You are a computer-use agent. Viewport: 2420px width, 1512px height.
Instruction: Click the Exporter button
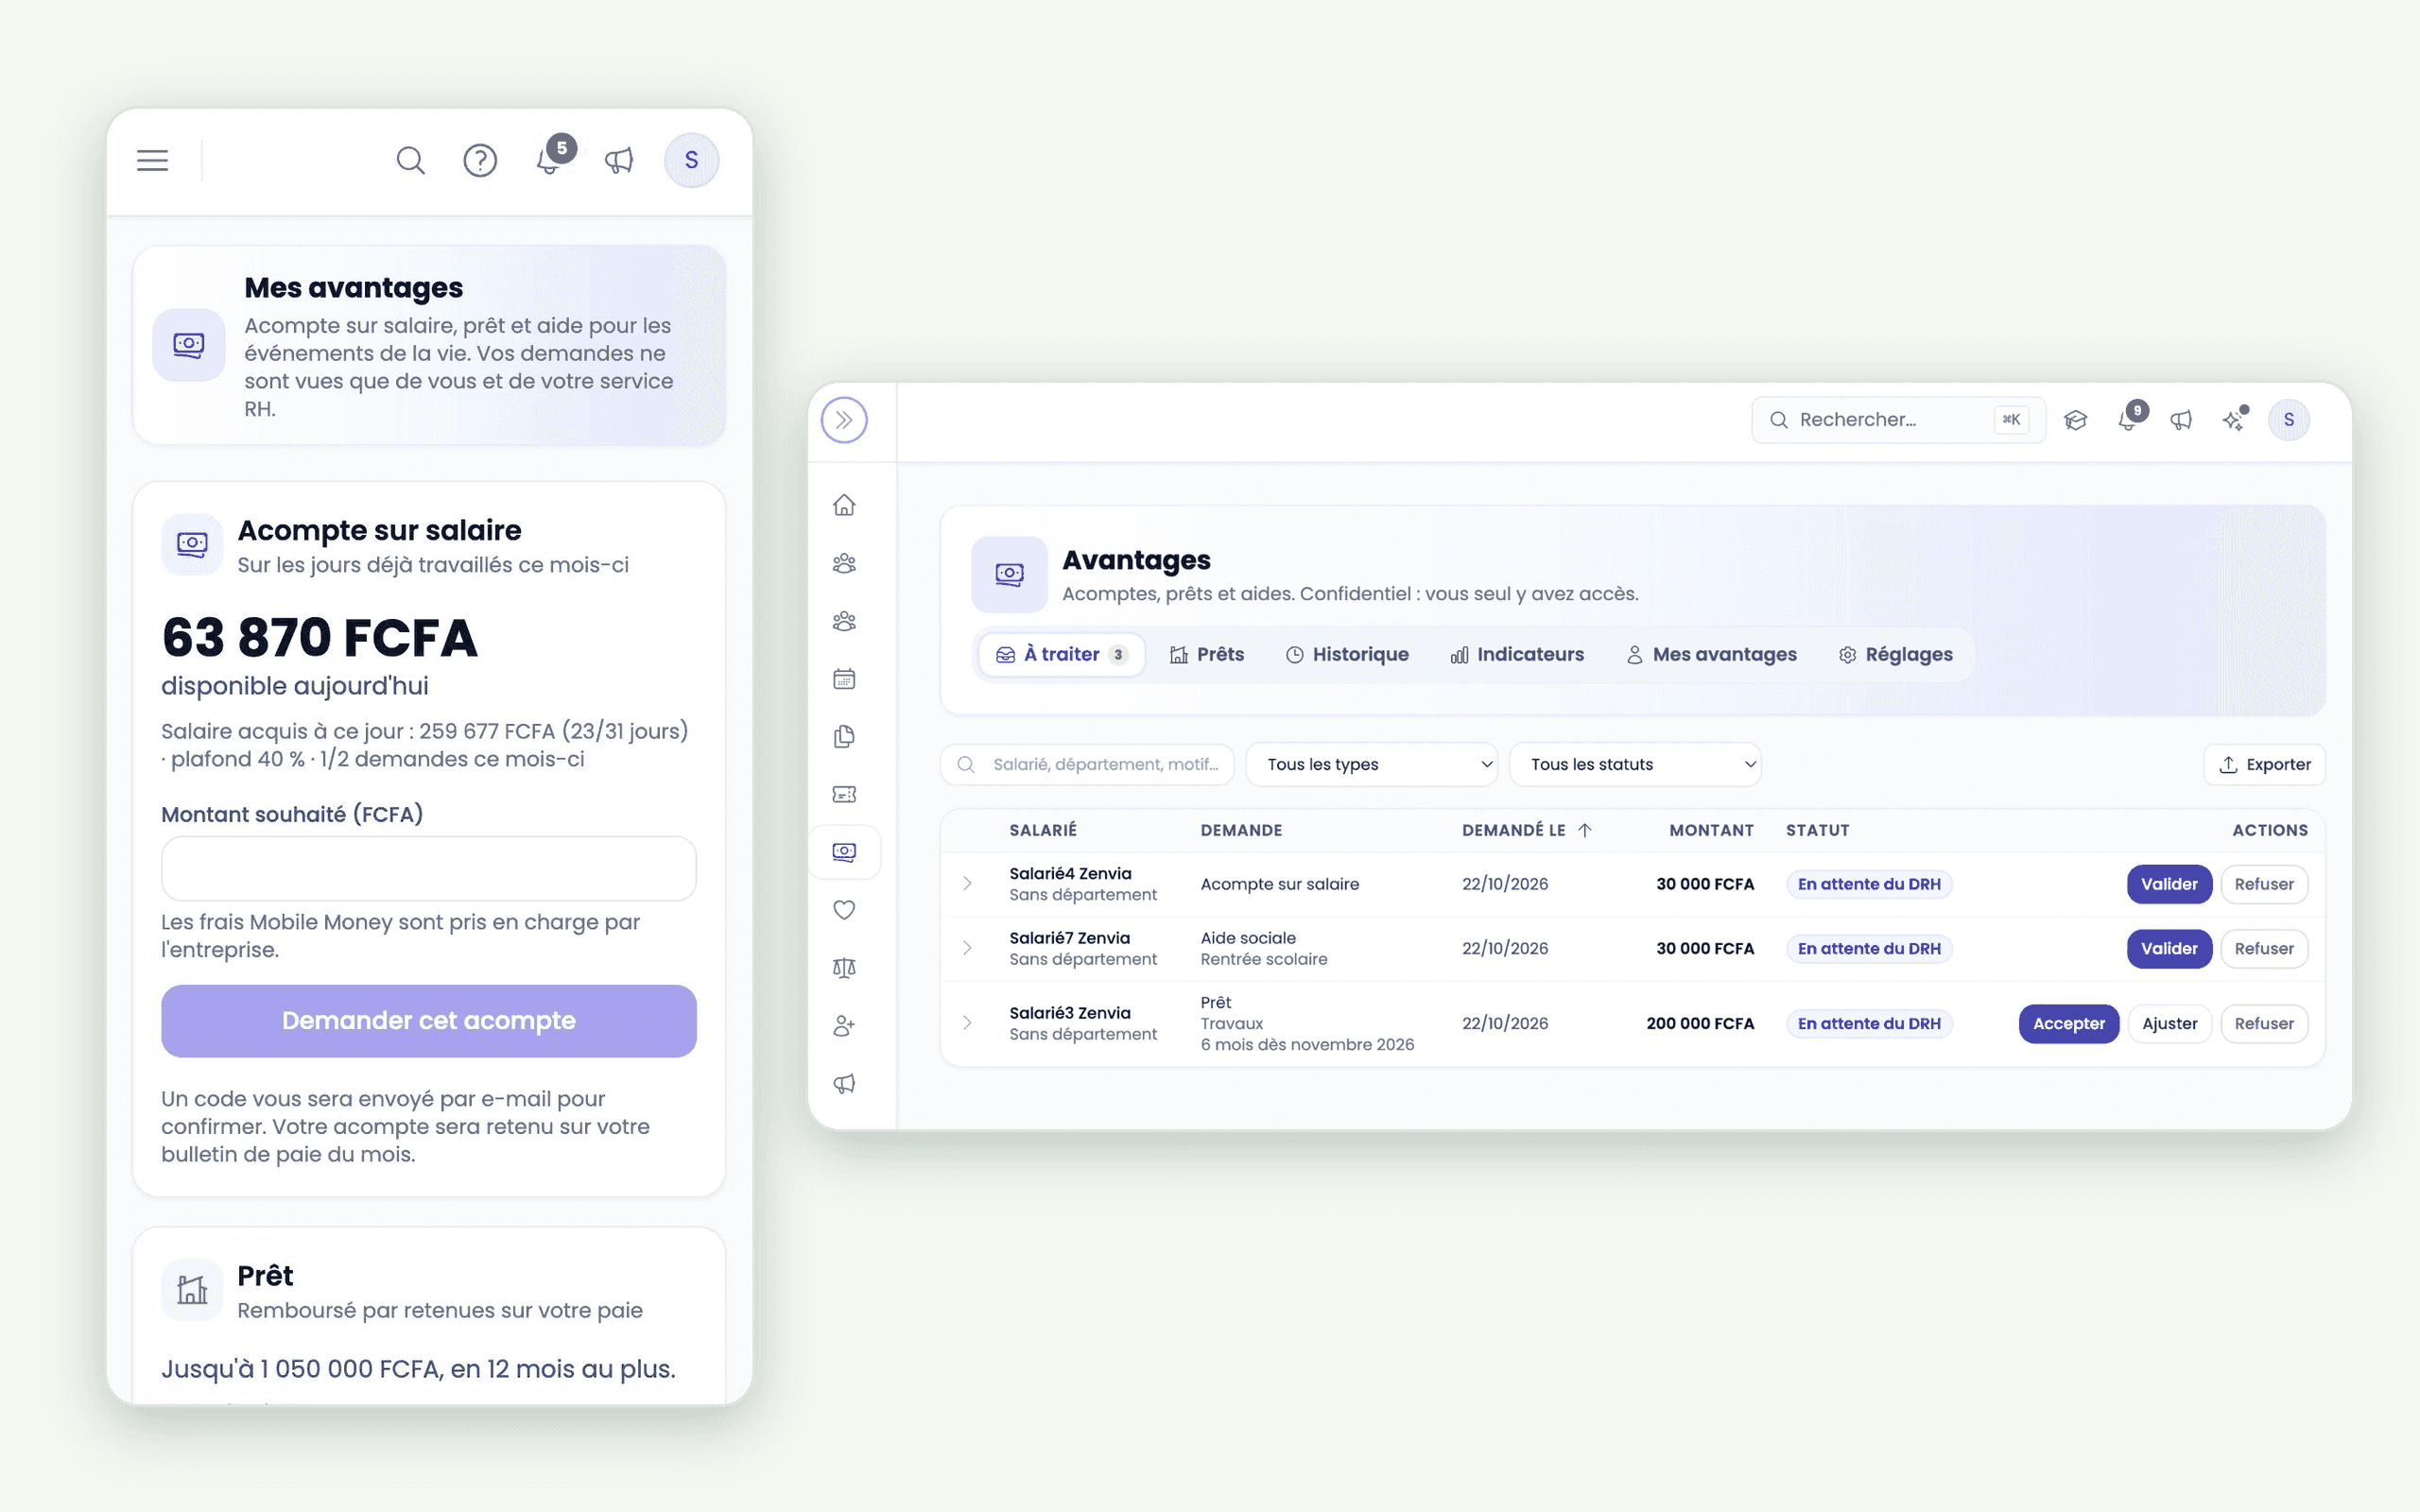2264,764
